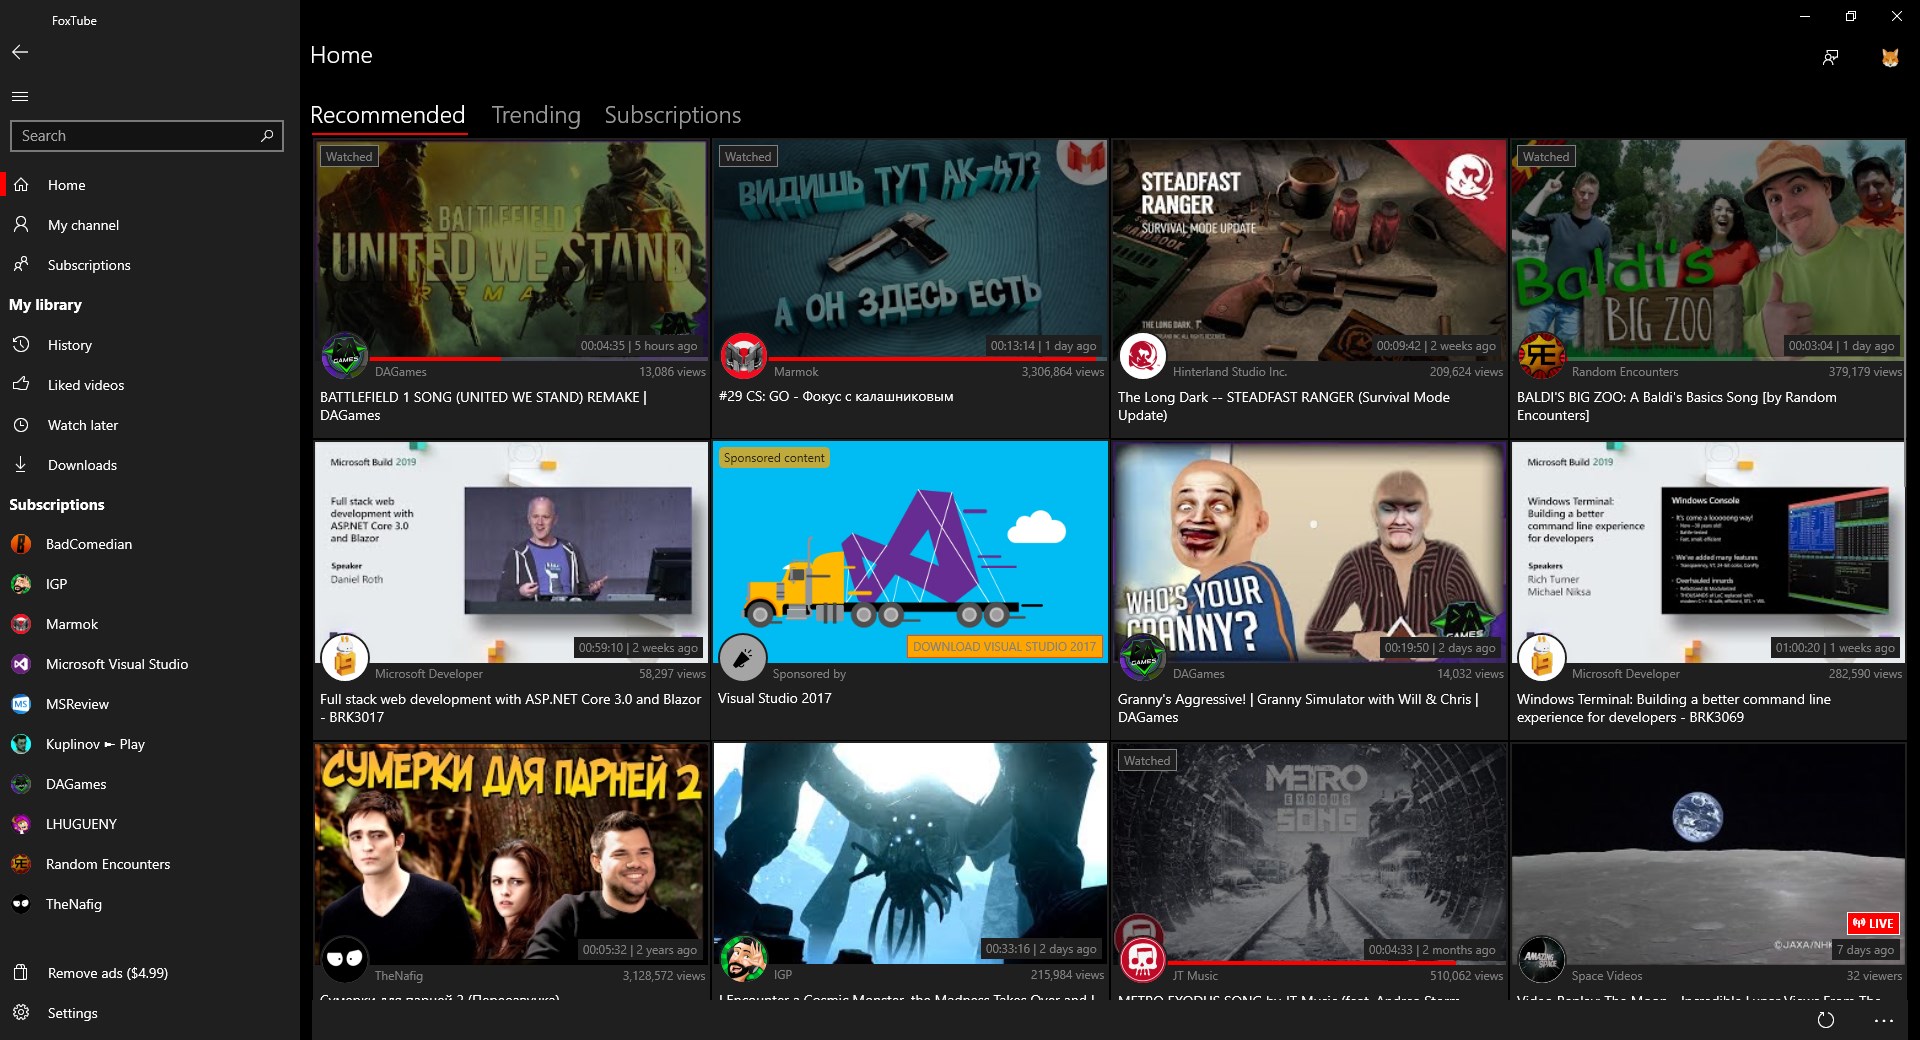Image resolution: width=1920 pixels, height=1040 pixels.
Task: Toggle the hamburger navigation menu
Action: (x=20, y=96)
